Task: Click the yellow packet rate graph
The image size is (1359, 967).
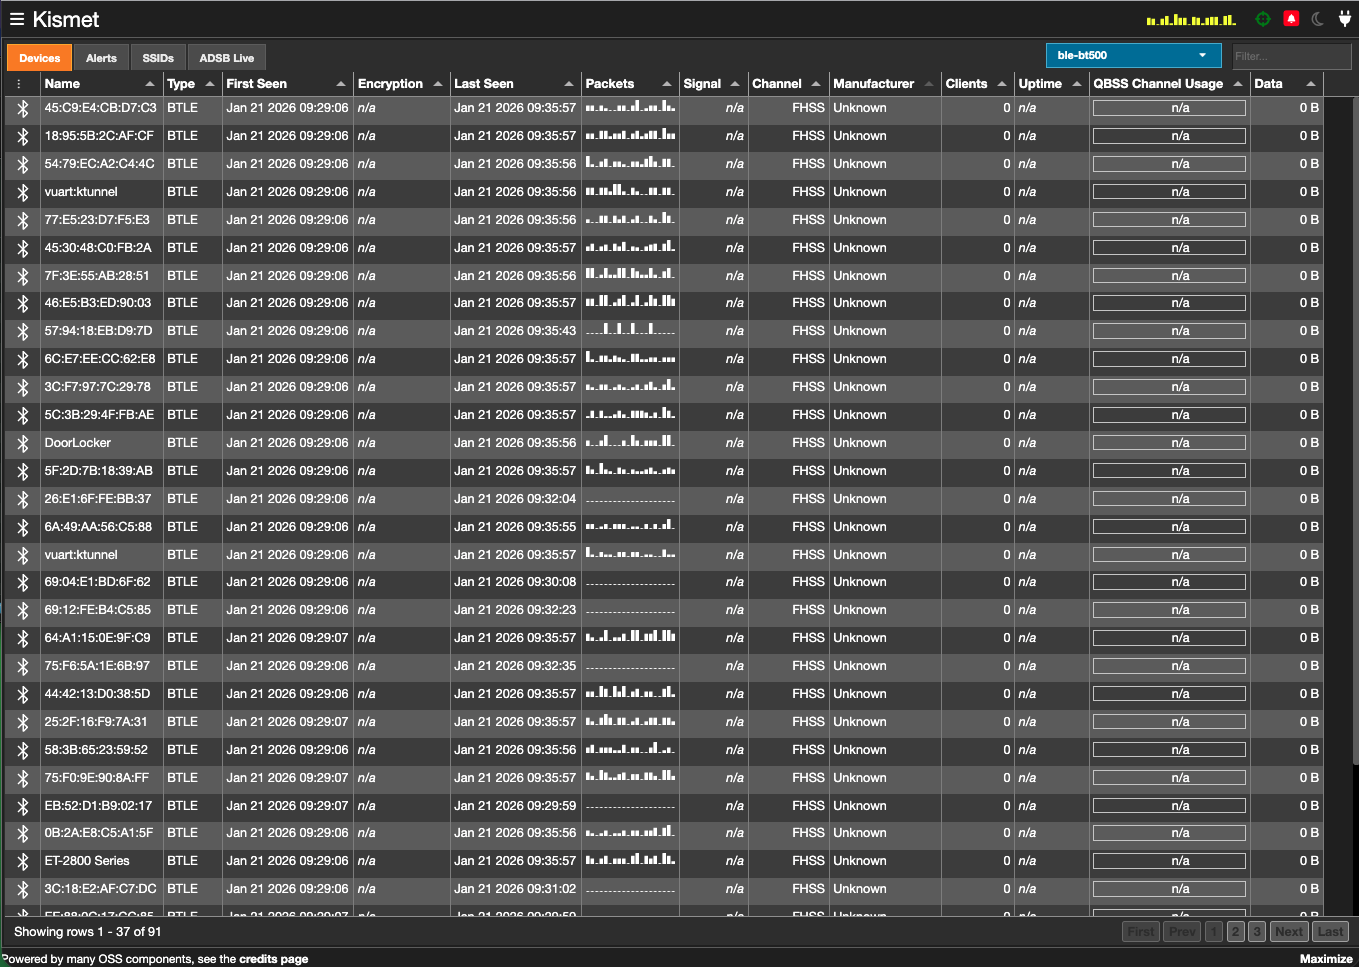Action: pos(1188,18)
